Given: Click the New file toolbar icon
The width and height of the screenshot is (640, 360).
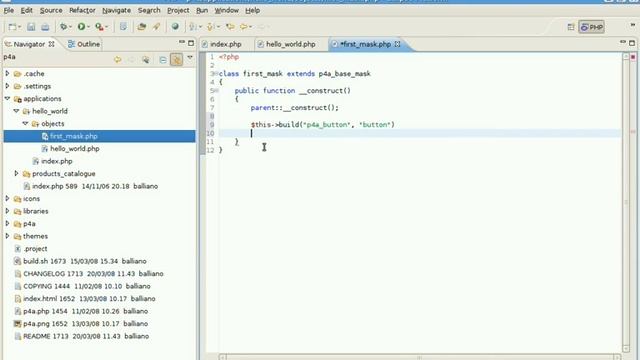Looking at the screenshot, I should (x=12, y=27).
